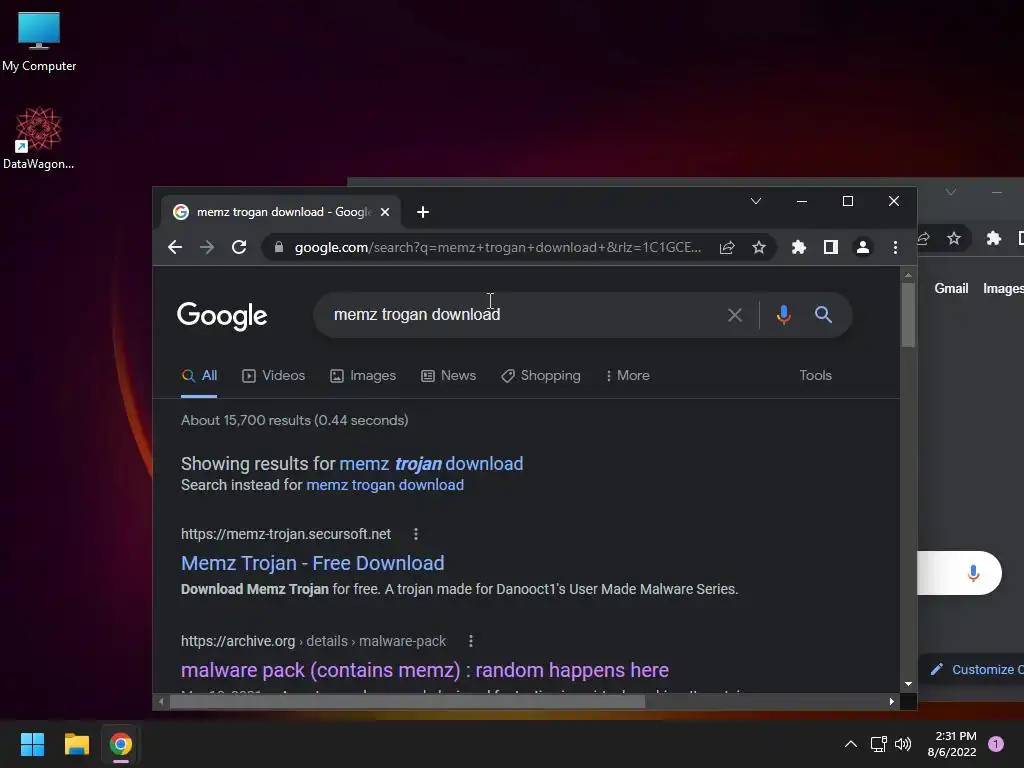Share this page from the address bar
Viewport: 1024px width, 768px height.
[727, 248]
